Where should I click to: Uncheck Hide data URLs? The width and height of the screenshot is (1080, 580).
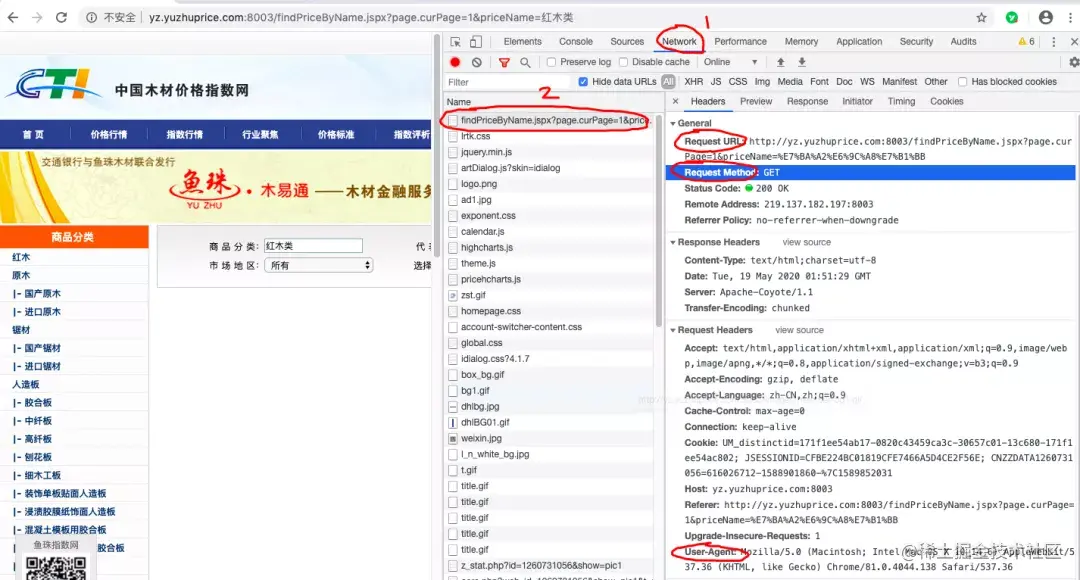tap(582, 81)
